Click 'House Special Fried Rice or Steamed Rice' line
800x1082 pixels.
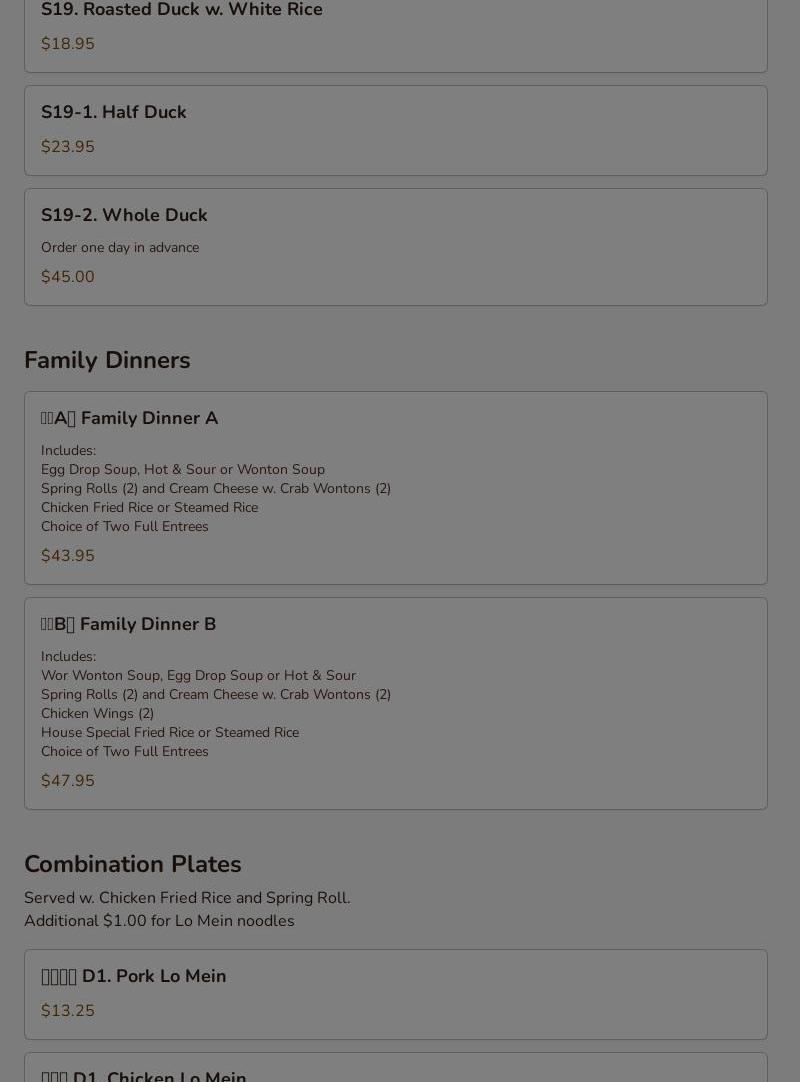click(x=170, y=732)
